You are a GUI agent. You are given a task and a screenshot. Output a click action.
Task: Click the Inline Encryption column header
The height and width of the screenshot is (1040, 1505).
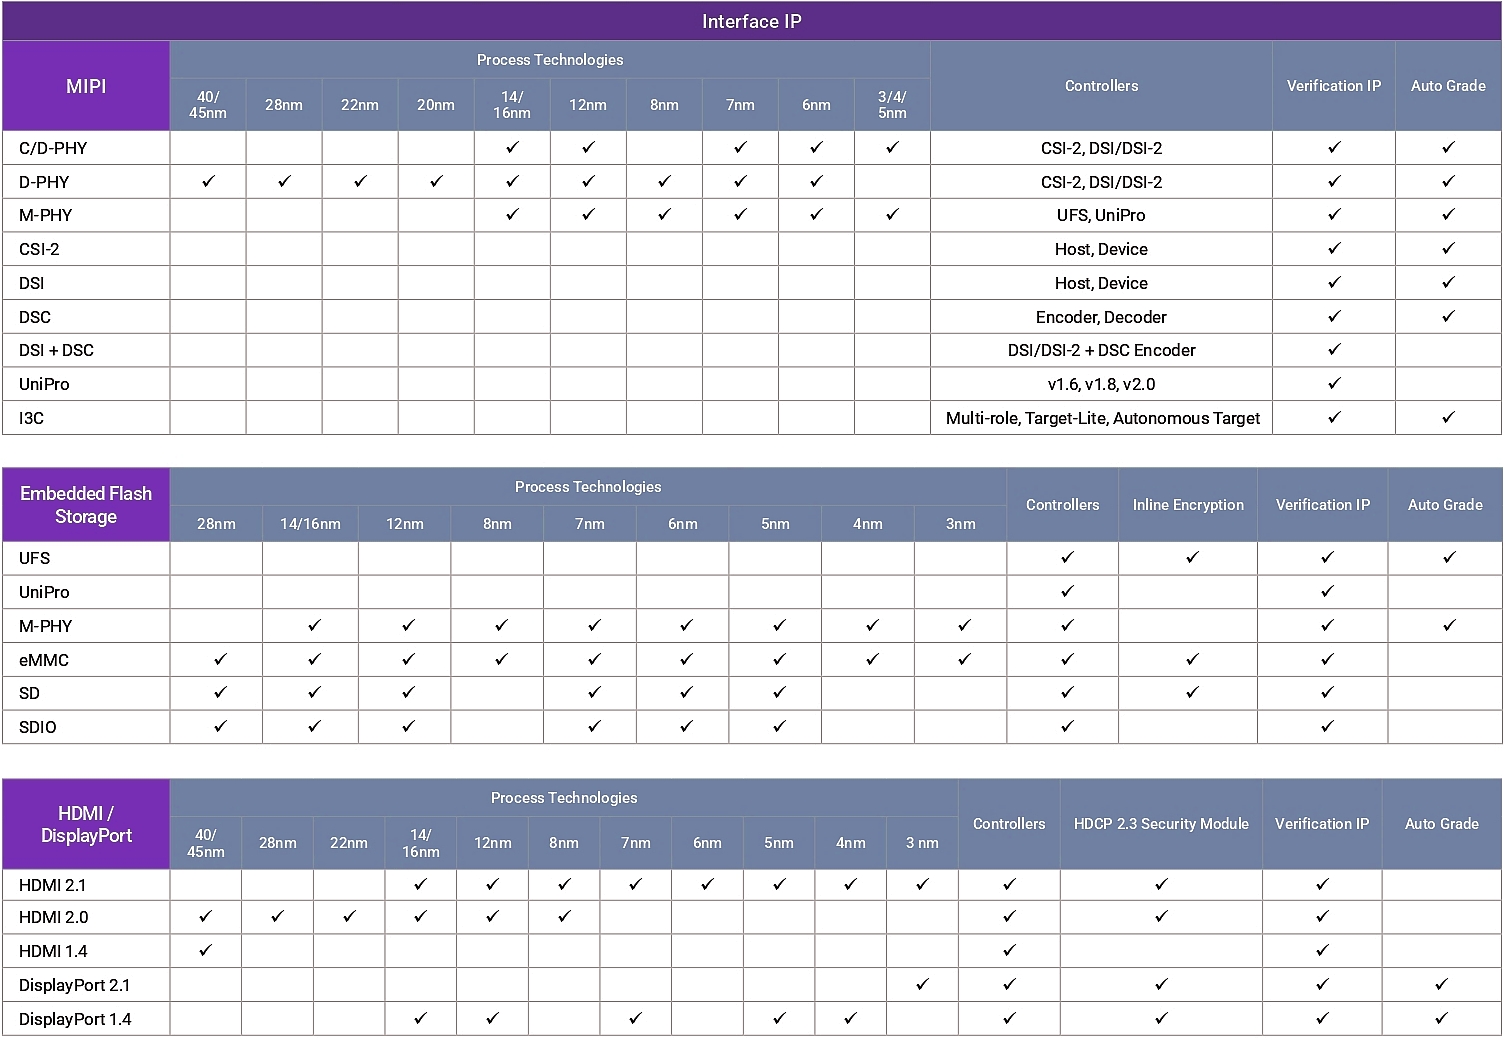pyautogui.click(x=1187, y=505)
